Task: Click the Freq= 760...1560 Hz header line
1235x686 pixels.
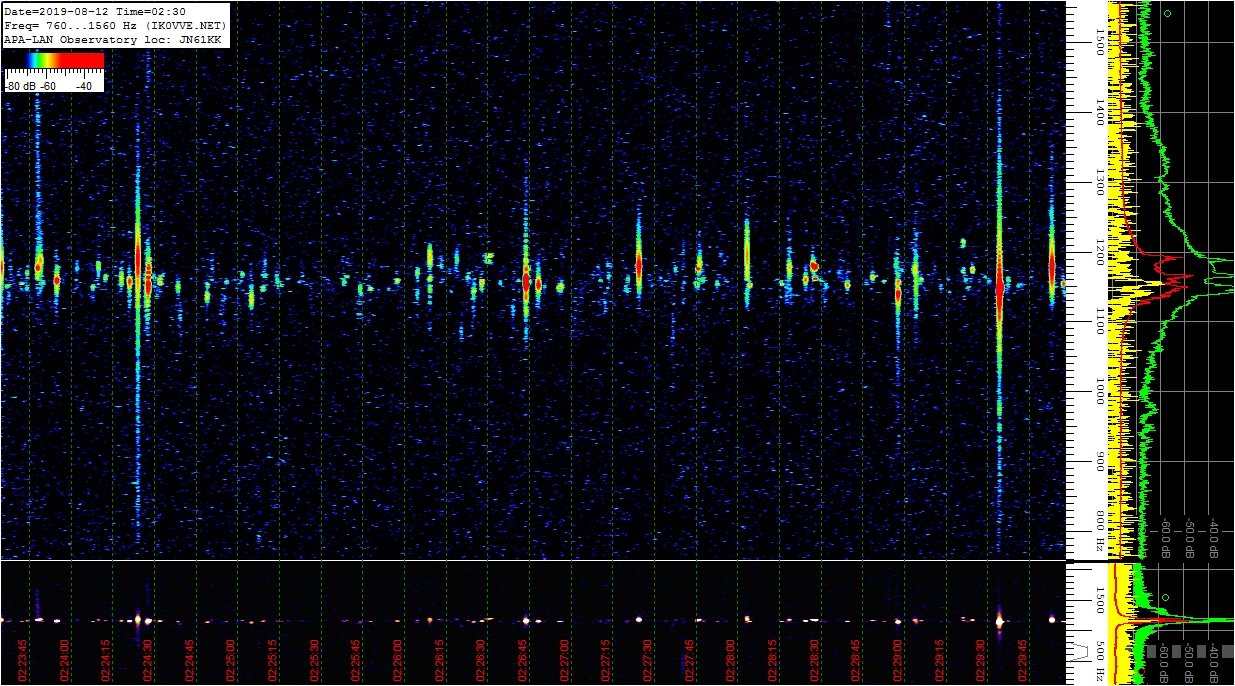Action: [x=113, y=25]
